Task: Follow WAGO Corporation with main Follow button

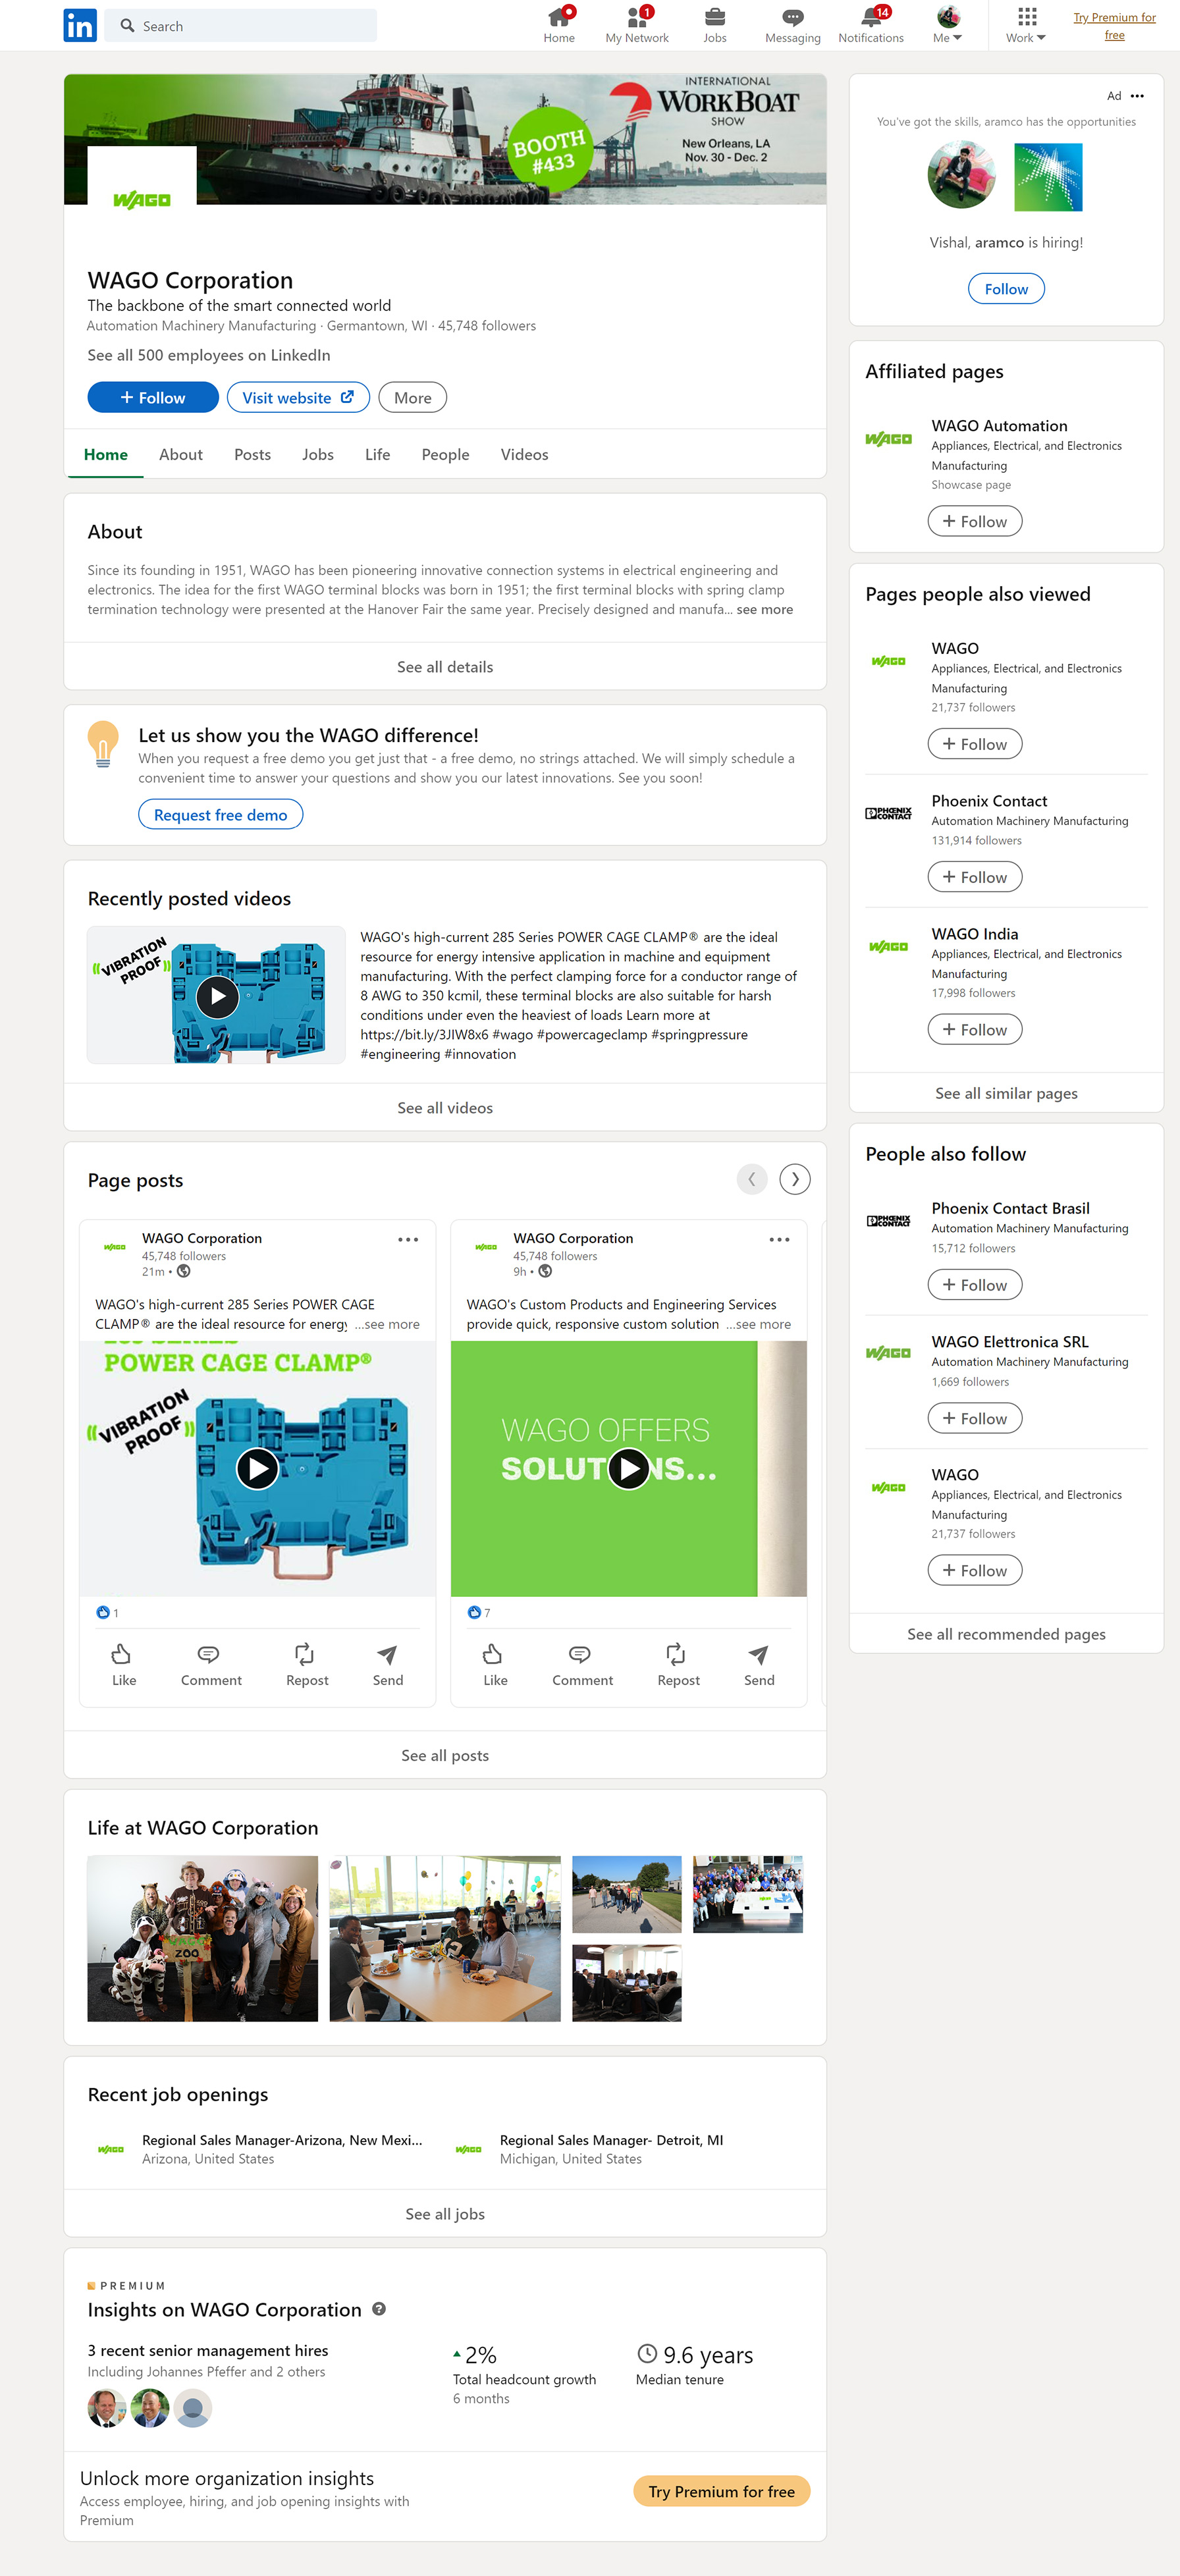Action: coord(153,397)
